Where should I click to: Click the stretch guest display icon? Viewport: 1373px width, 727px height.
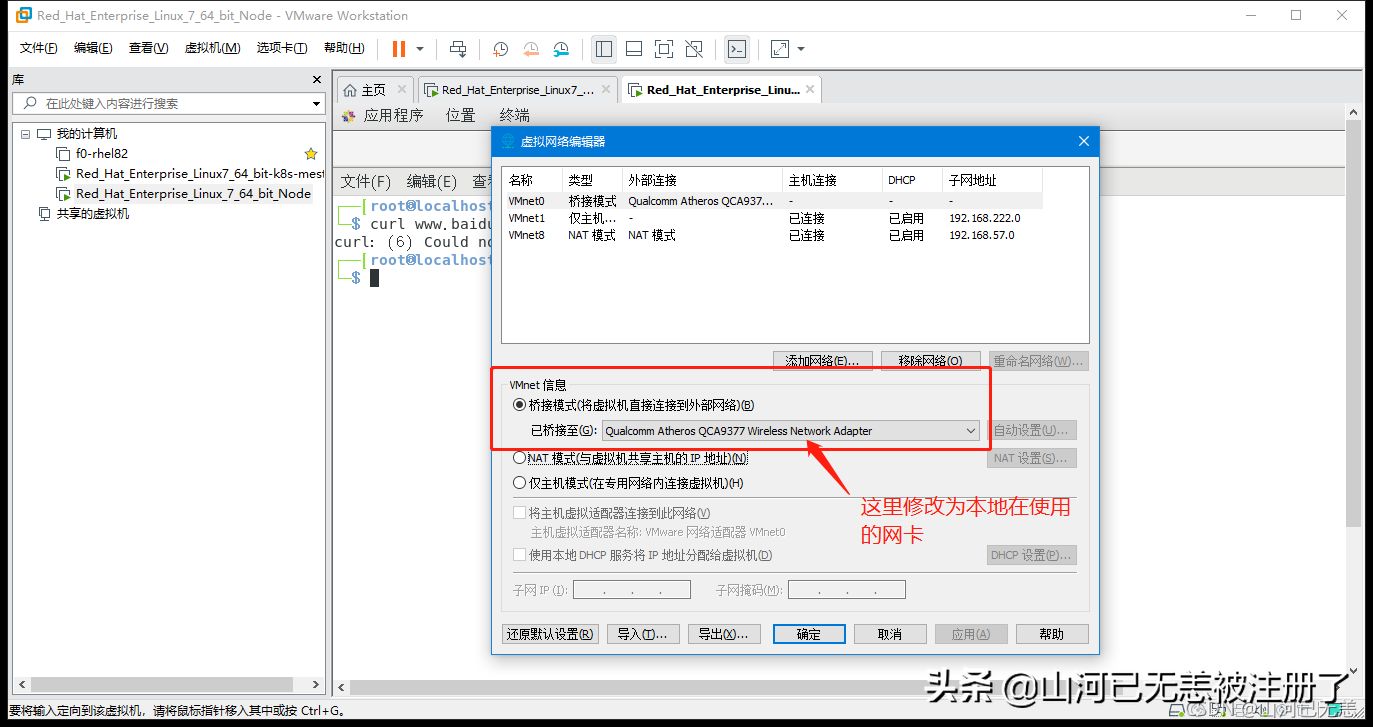[780, 48]
